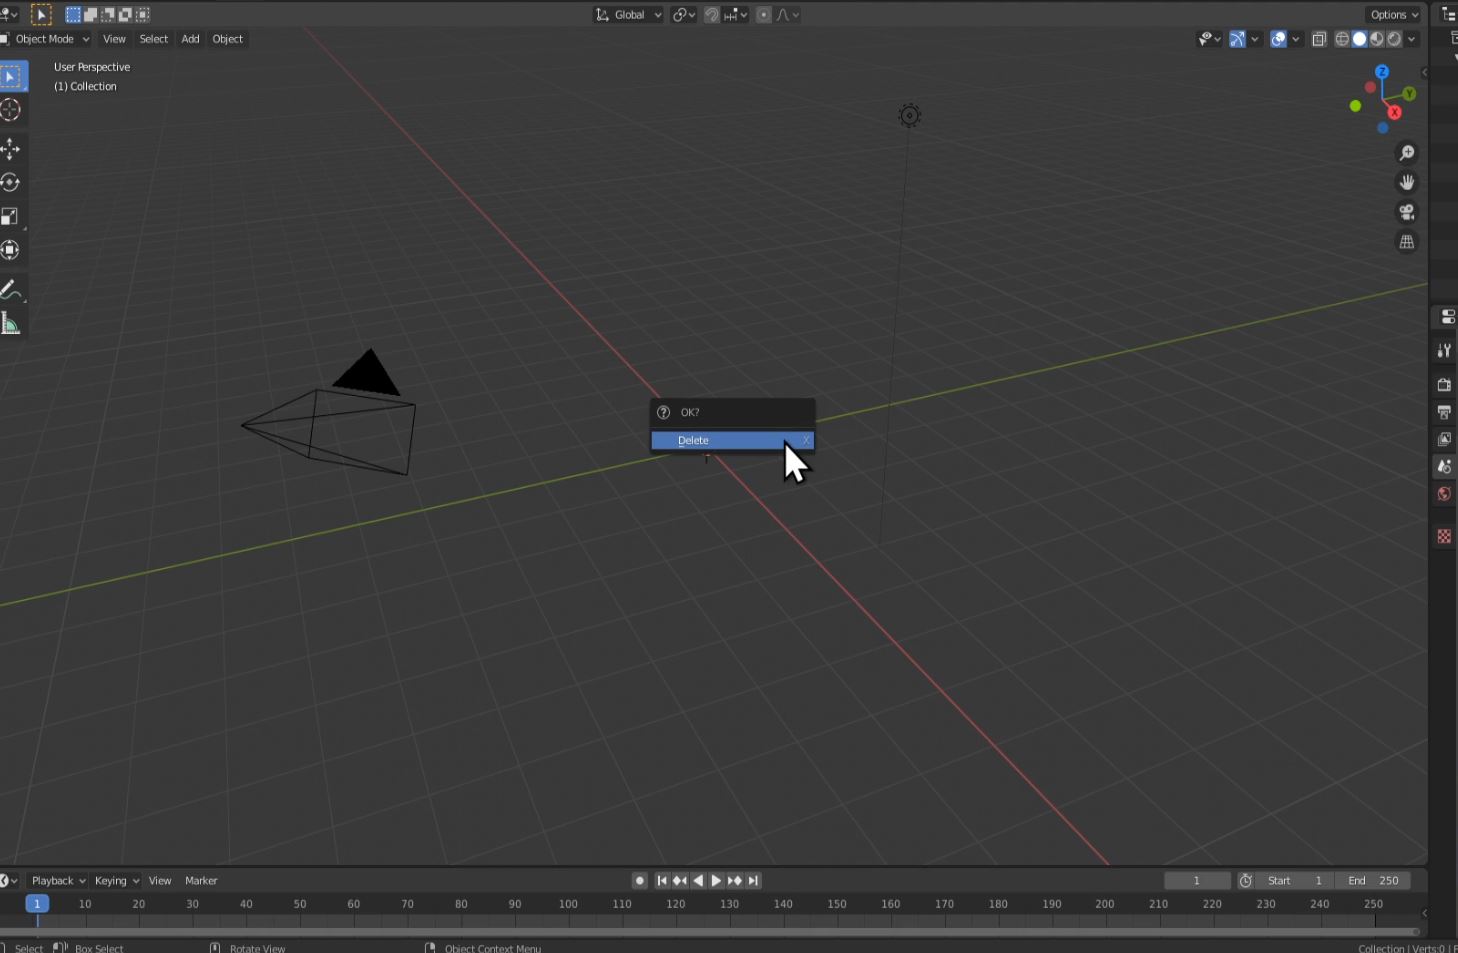This screenshot has height=953, width=1458.
Task: Switch perspective/orthographic with grid icon
Action: coord(1407,242)
